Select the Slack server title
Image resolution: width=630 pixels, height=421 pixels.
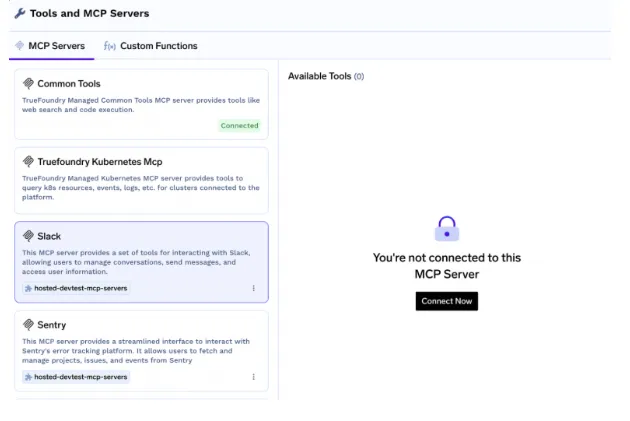(x=49, y=236)
